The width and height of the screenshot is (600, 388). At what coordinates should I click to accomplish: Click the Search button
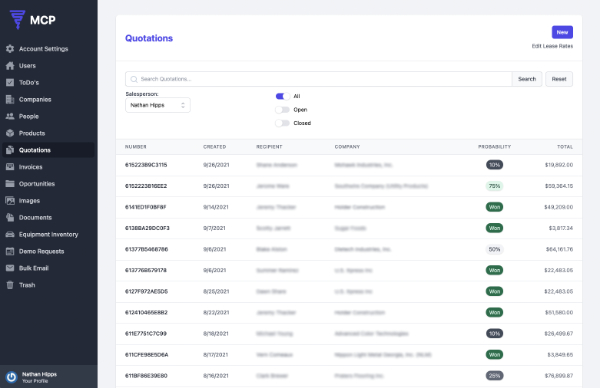[527, 79]
